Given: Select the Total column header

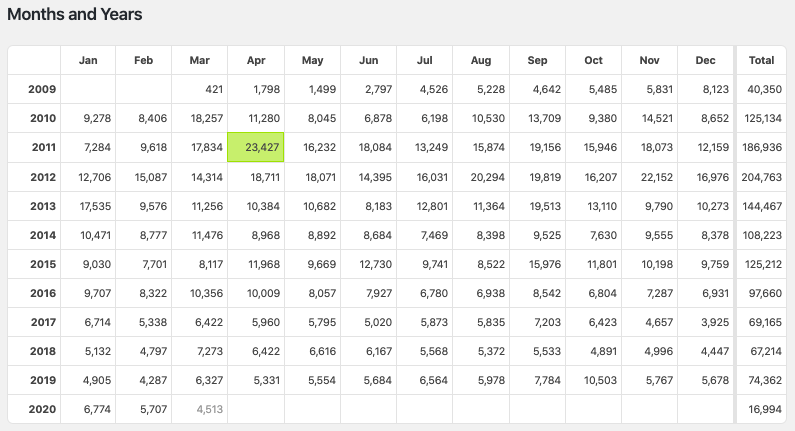Looking at the screenshot, I should 762,60.
